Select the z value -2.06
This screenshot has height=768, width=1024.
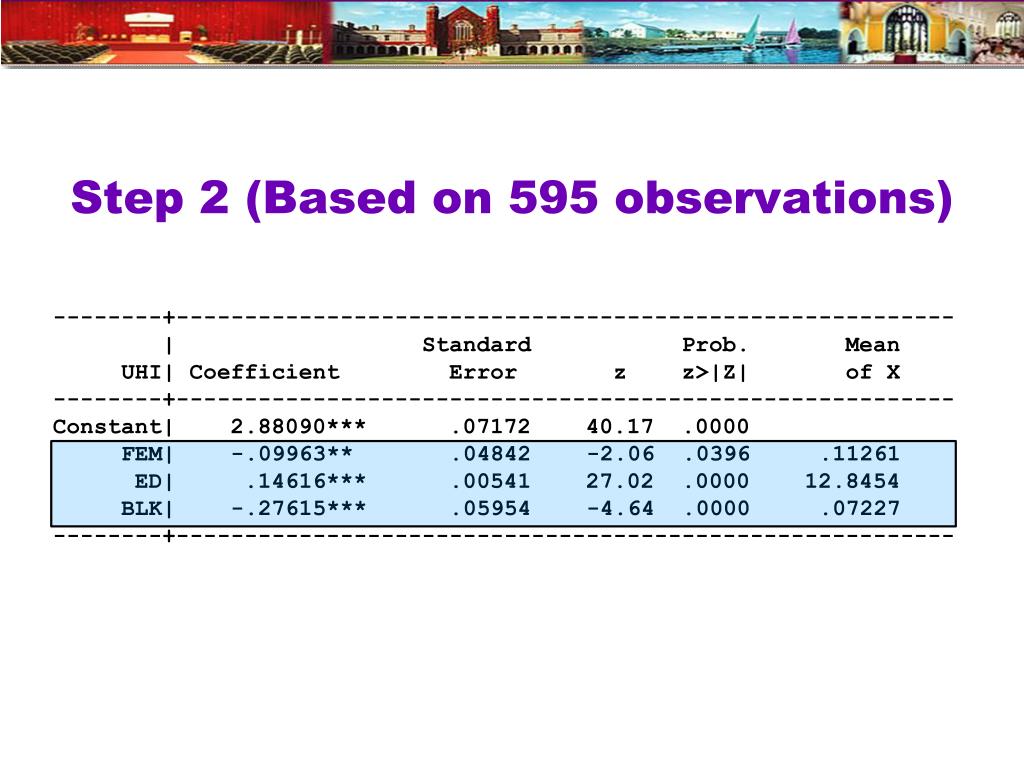pos(620,454)
